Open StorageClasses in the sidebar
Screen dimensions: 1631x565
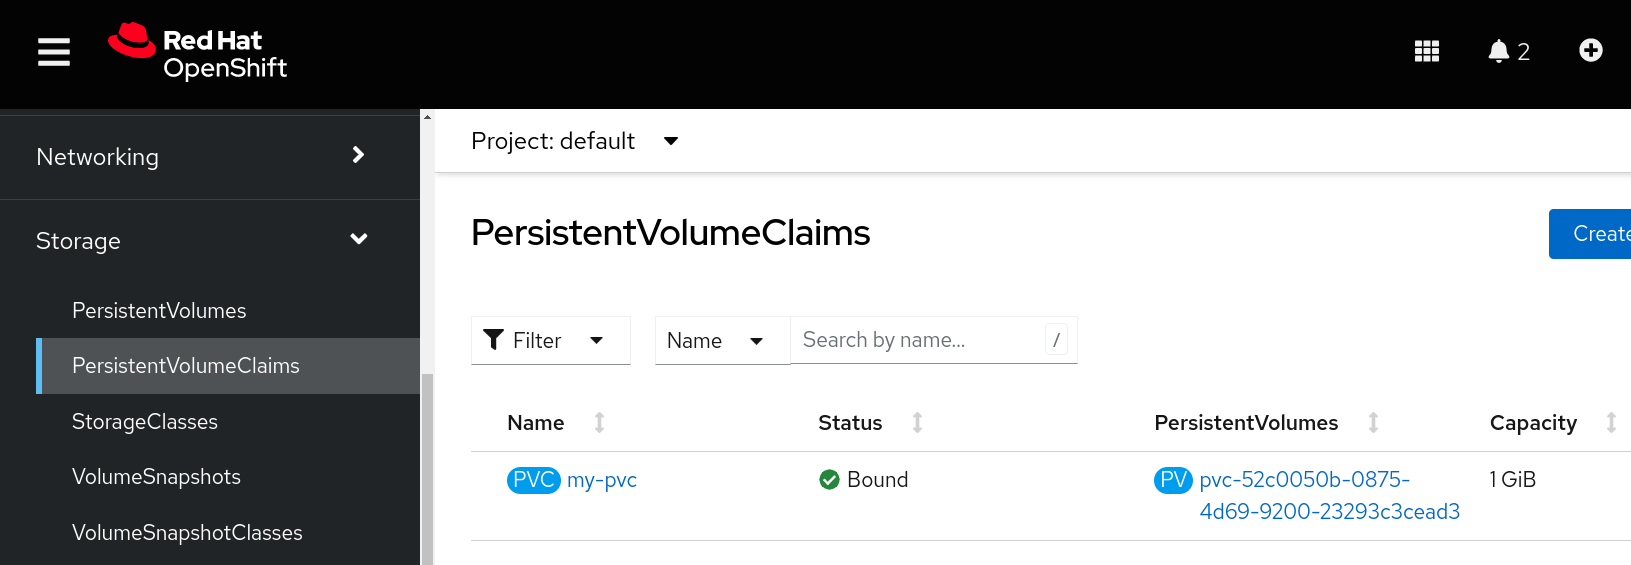(x=145, y=422)
